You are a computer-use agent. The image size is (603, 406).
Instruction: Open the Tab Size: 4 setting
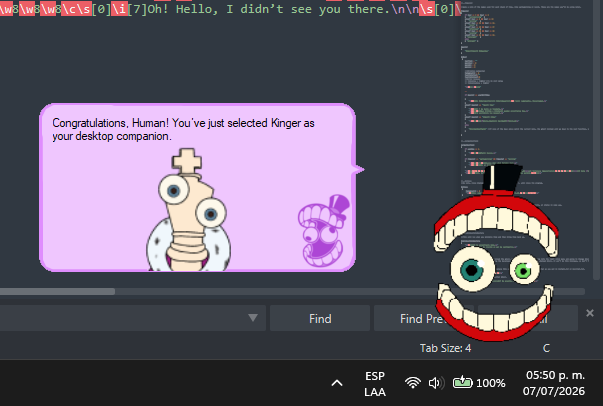click(445, 348)
